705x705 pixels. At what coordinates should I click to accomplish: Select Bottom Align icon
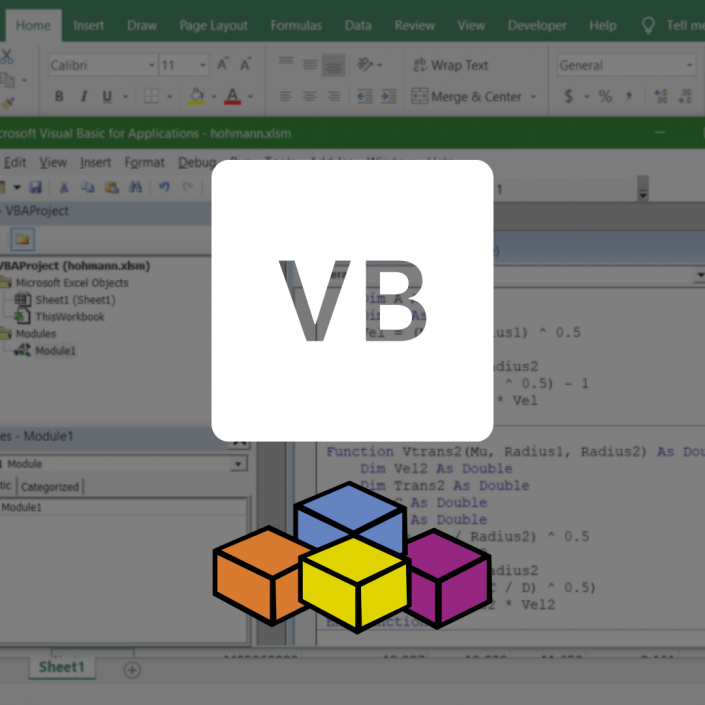(334, 65)
